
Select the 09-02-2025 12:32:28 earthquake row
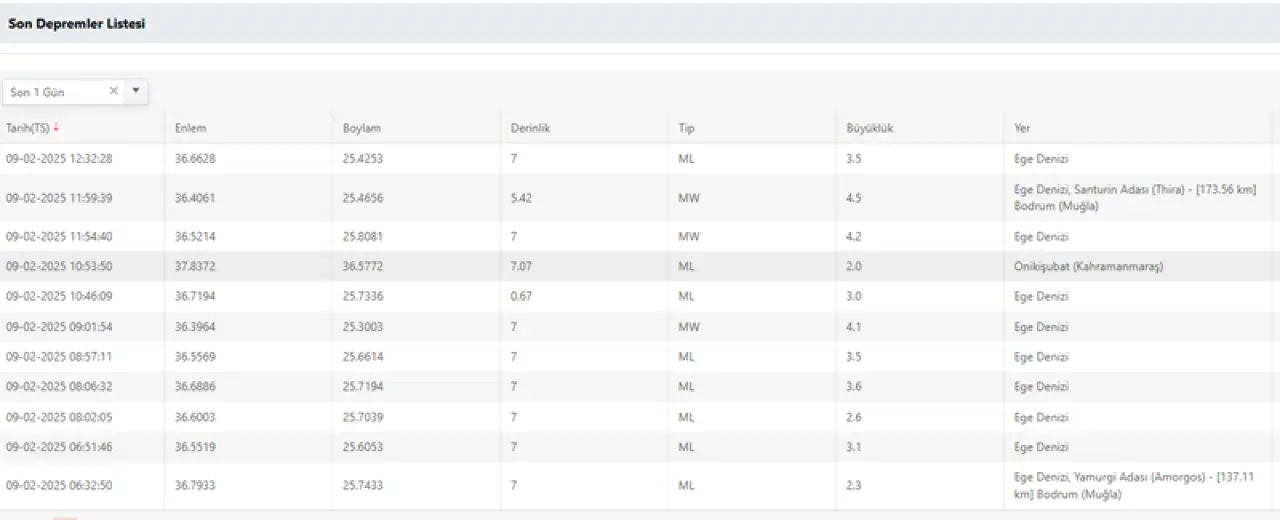click(640, 159)
